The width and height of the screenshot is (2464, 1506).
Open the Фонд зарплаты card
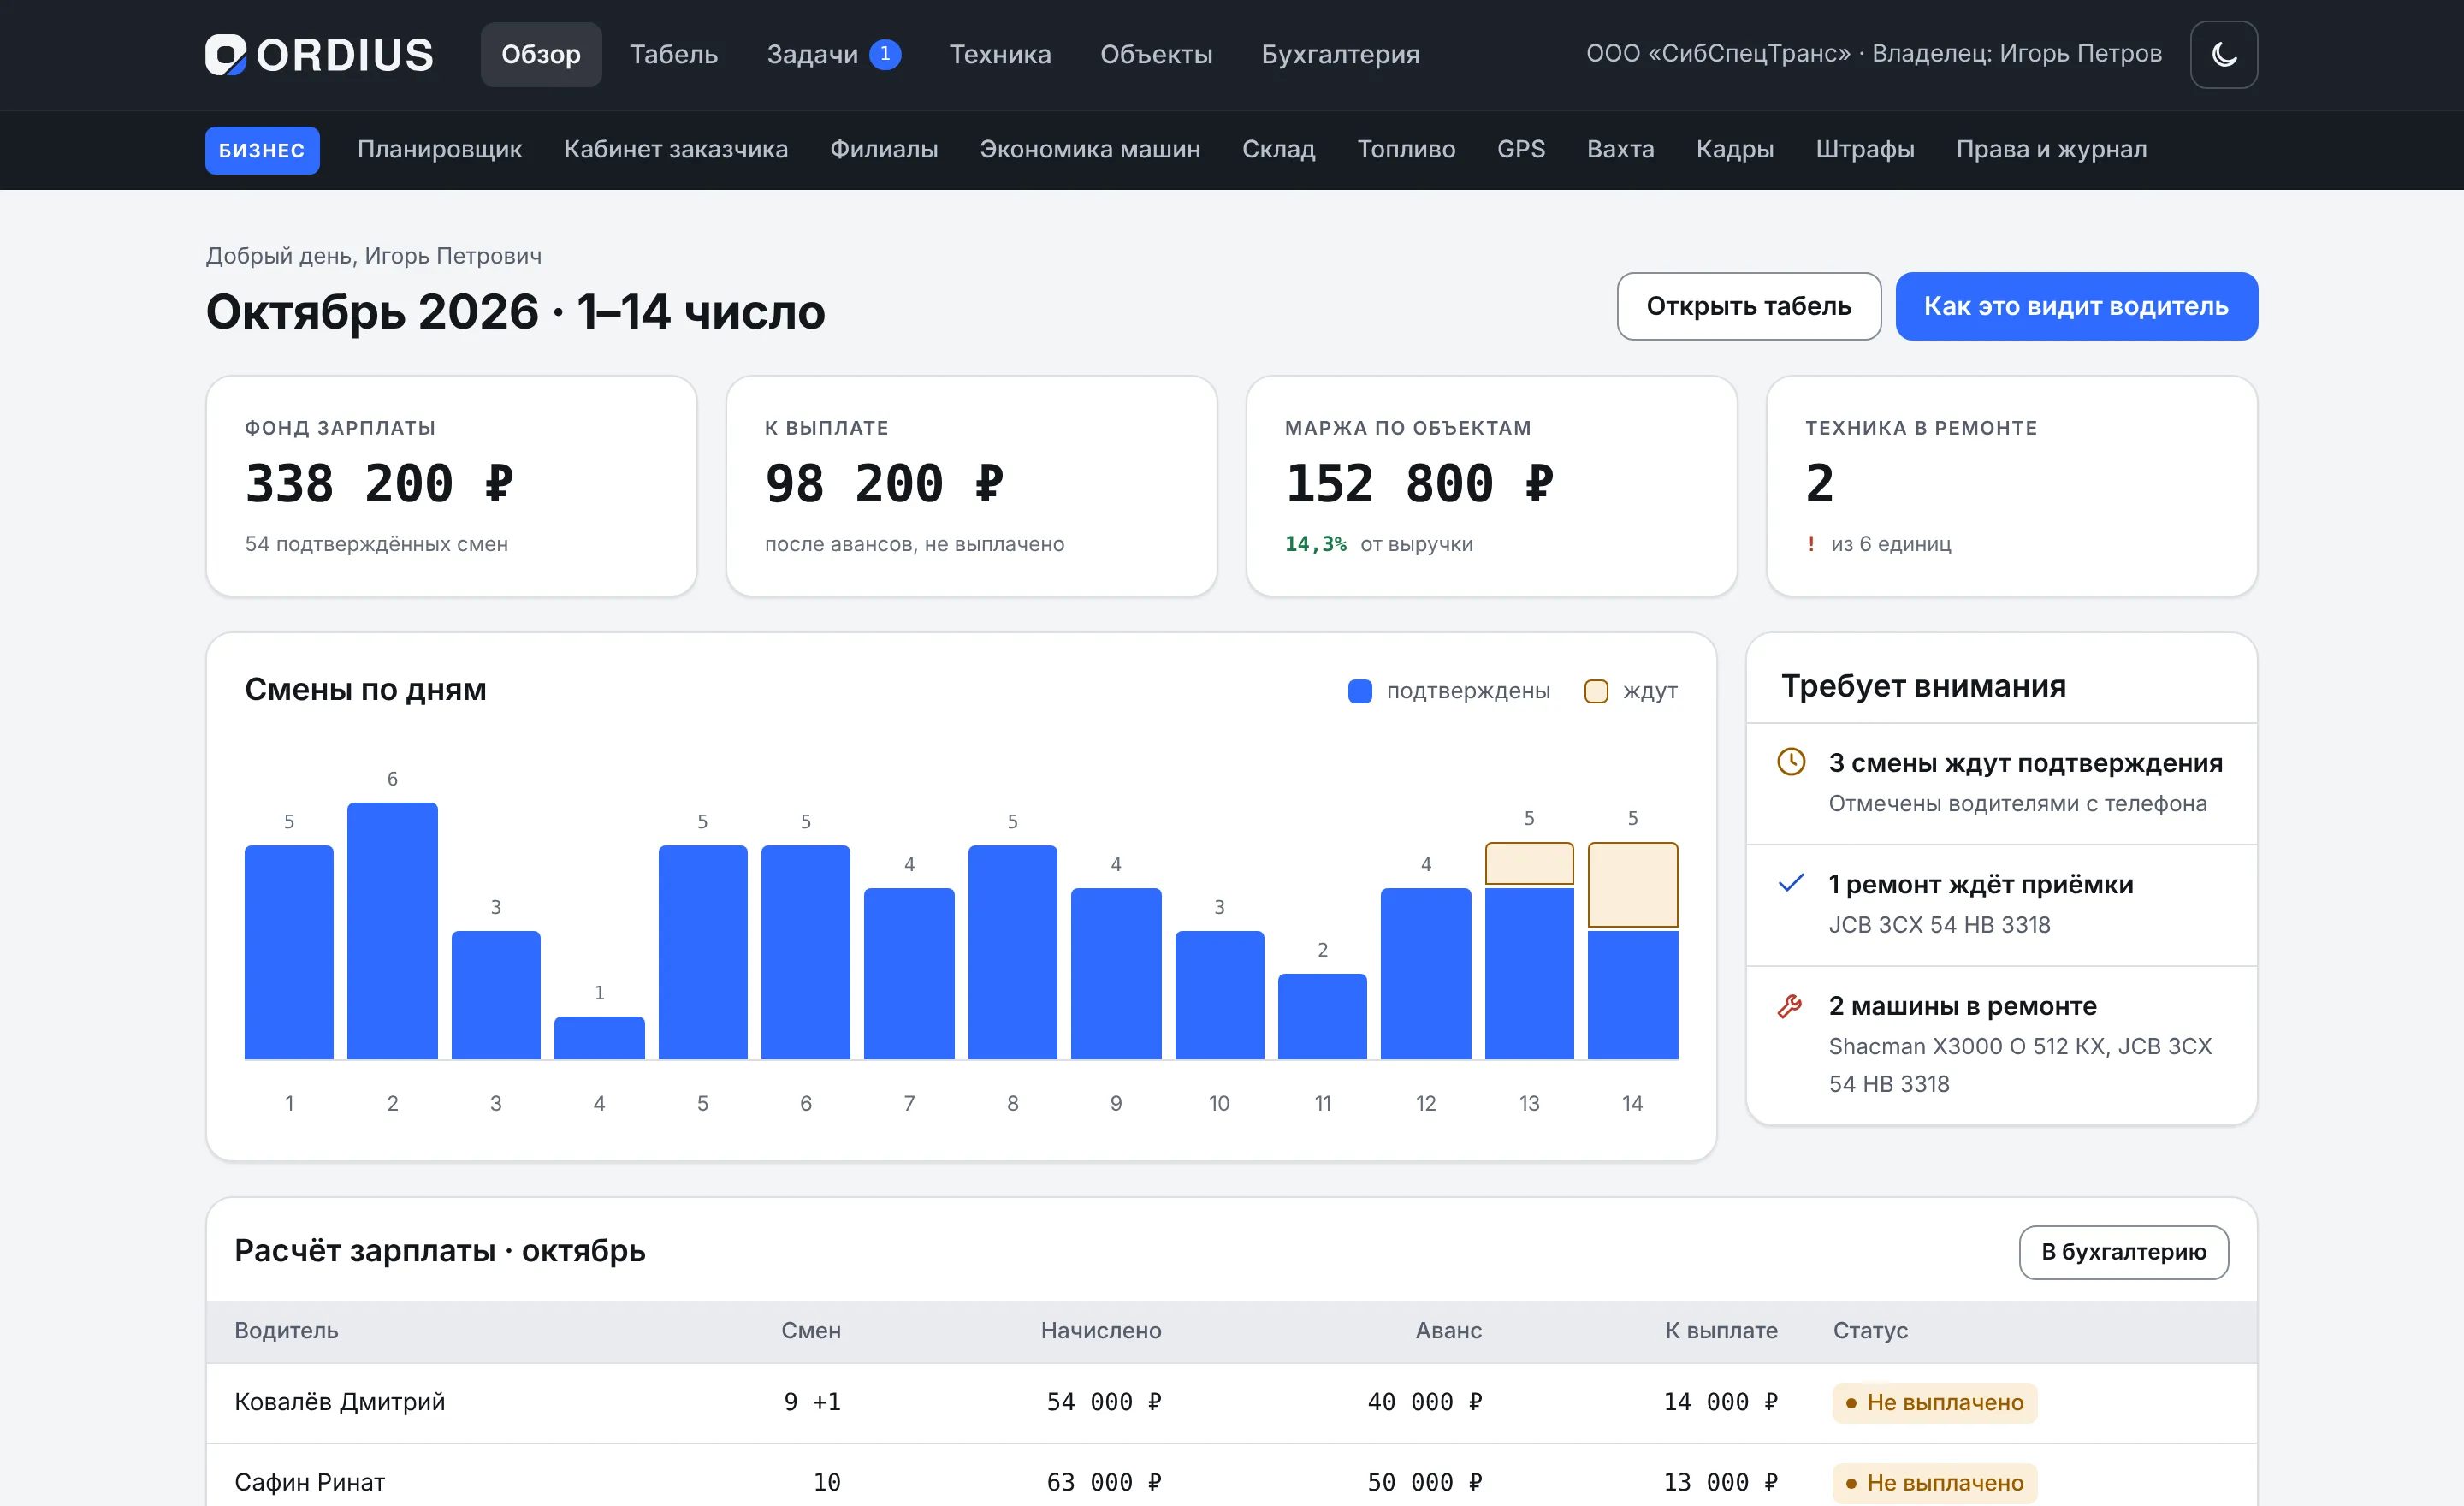(451, 485)
